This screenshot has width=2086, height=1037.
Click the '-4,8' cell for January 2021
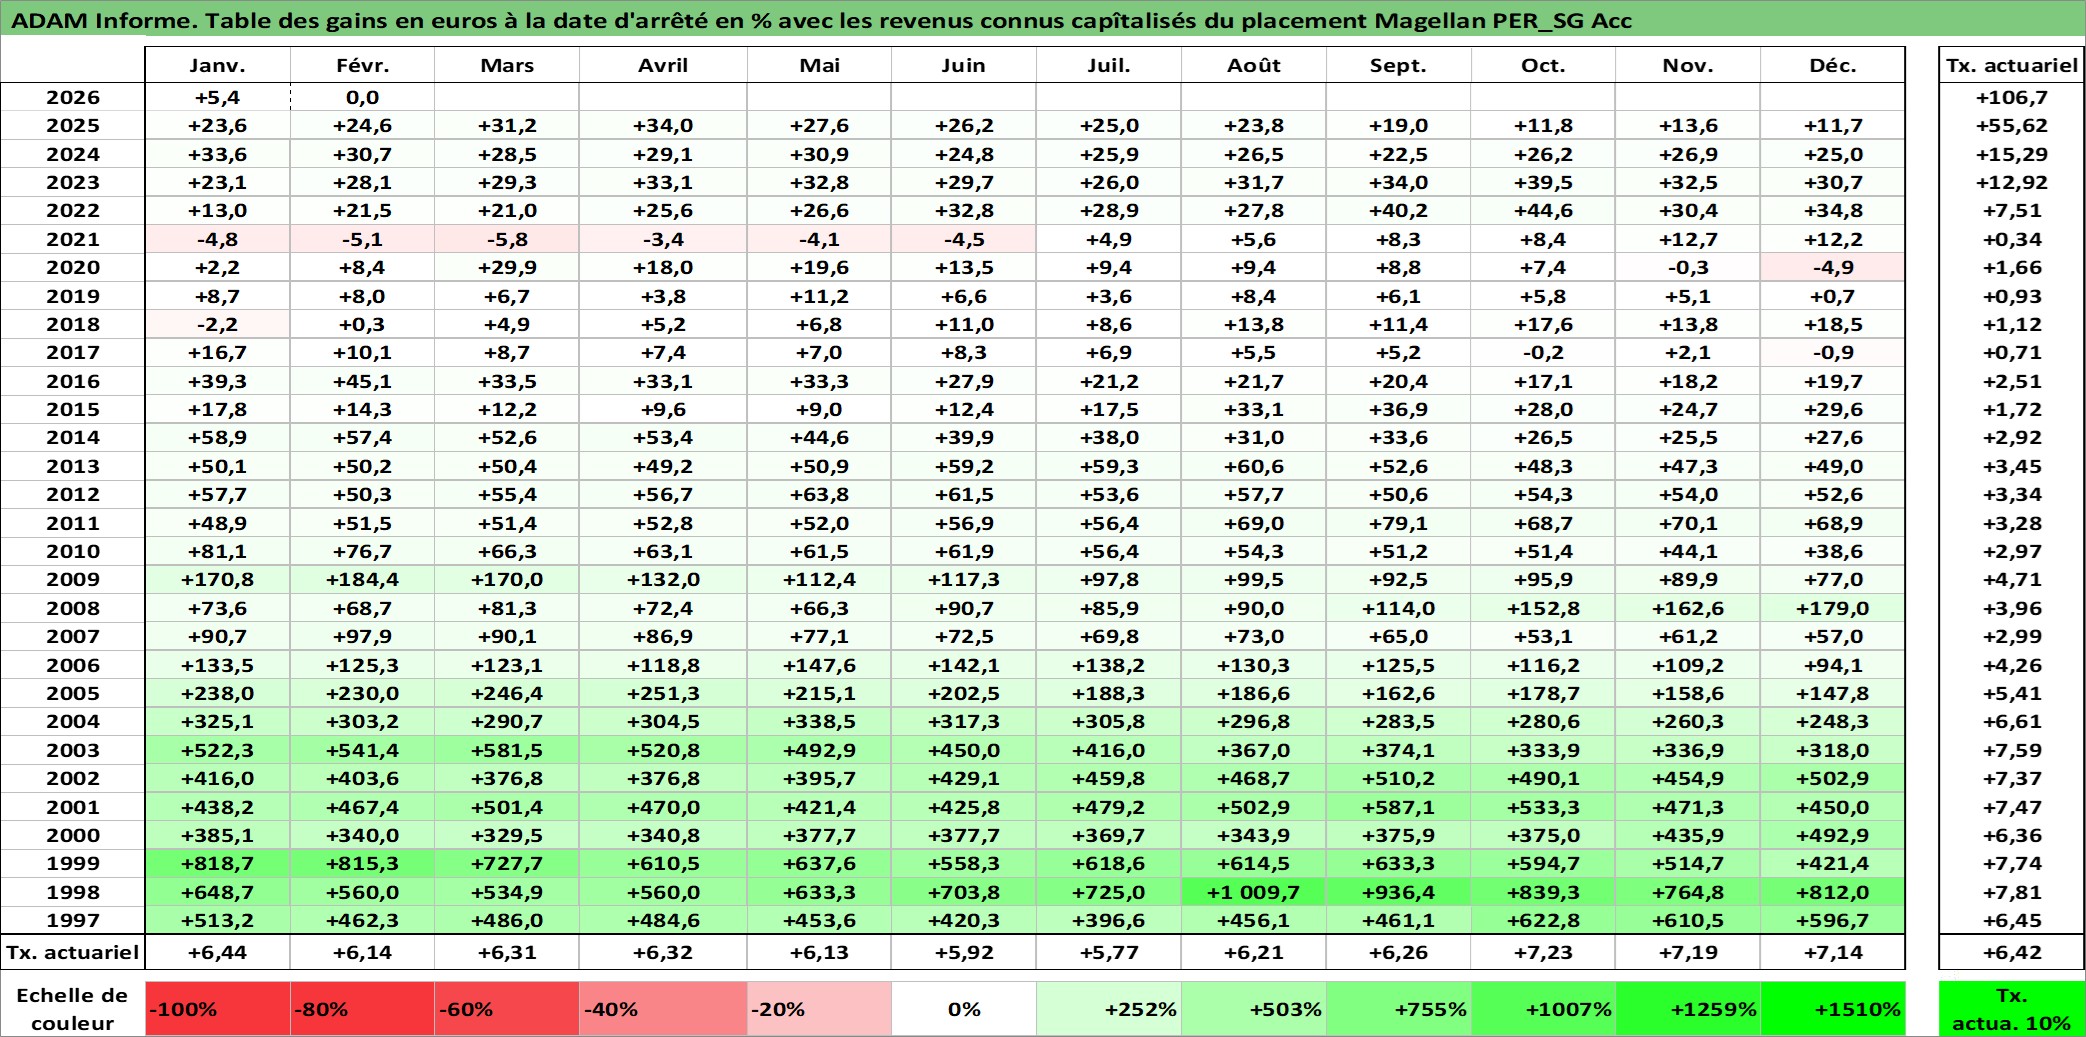tap(217, 240)
